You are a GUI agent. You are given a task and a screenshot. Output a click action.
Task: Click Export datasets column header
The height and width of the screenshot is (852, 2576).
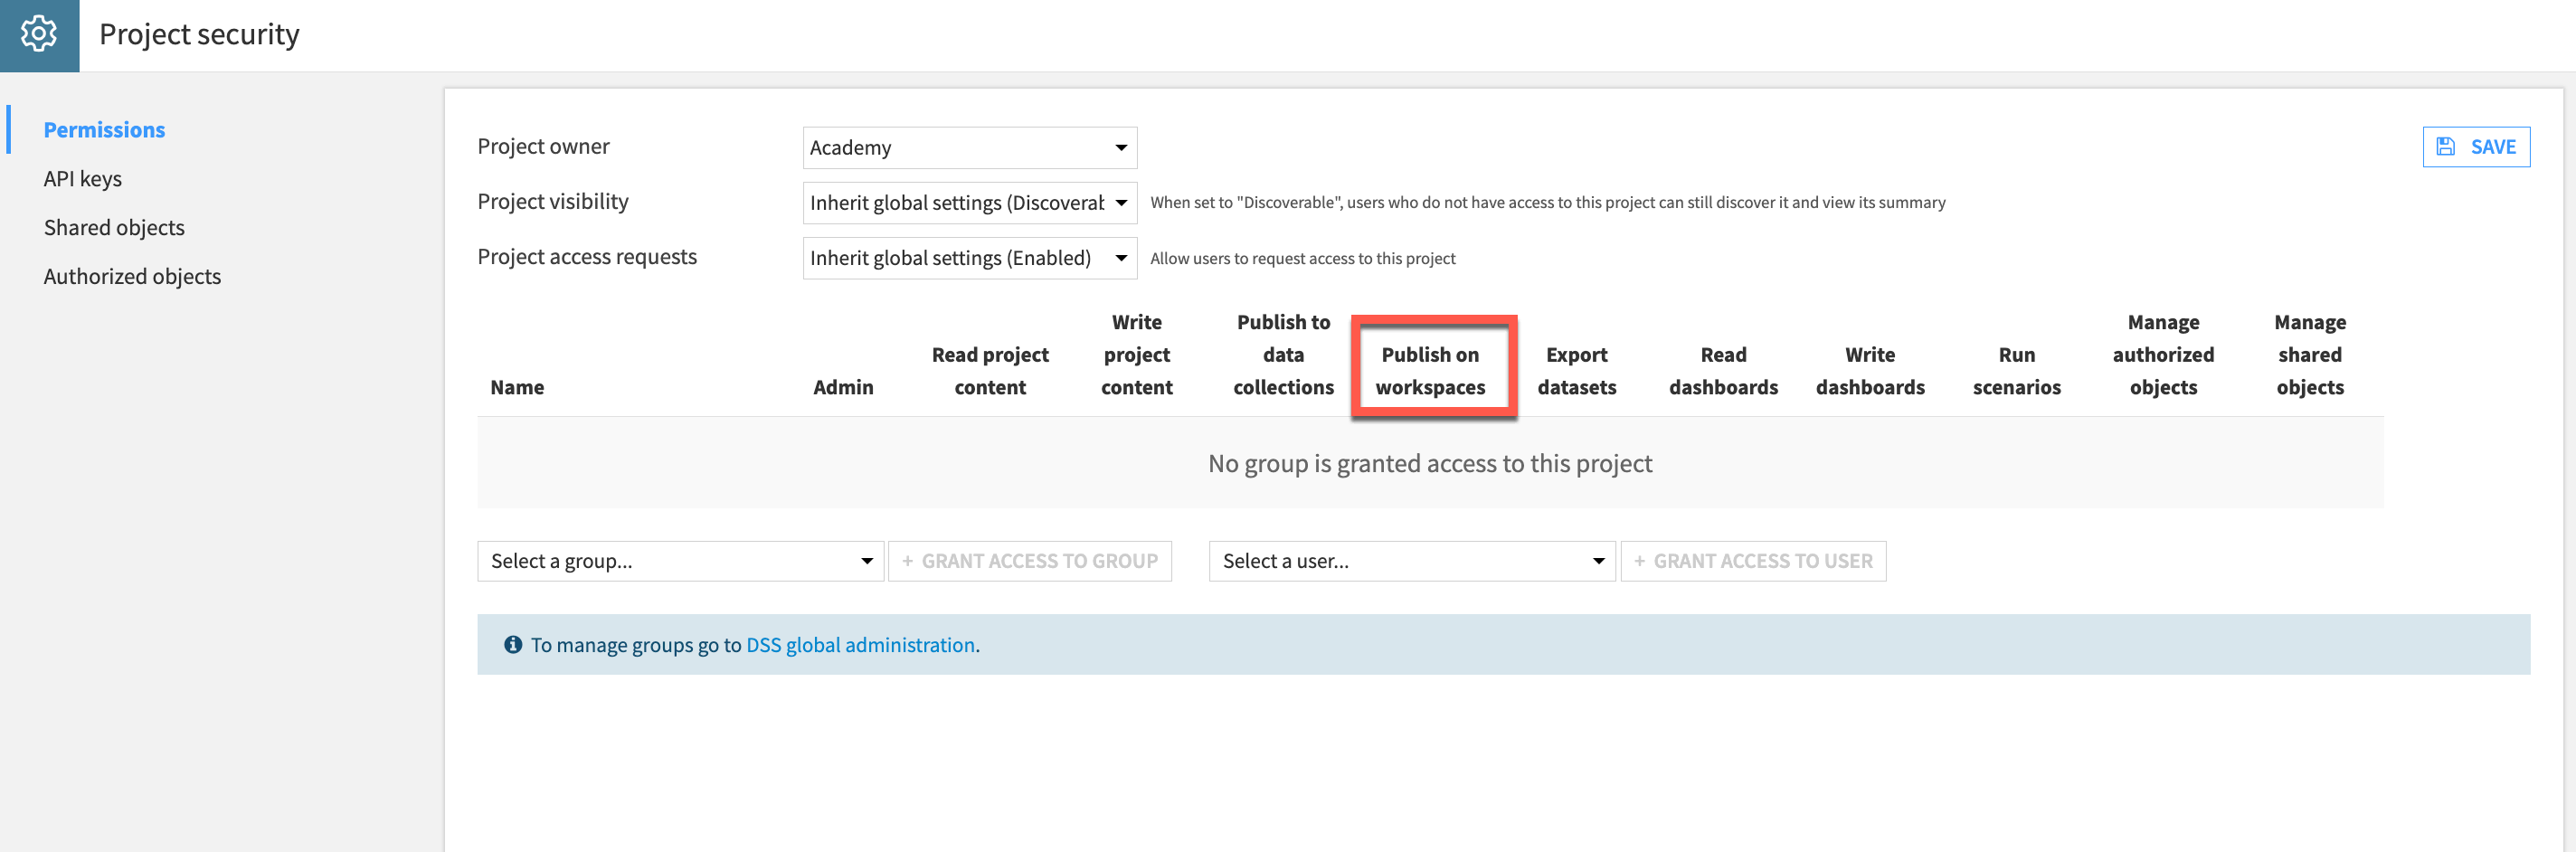[x=1576, y=371]
